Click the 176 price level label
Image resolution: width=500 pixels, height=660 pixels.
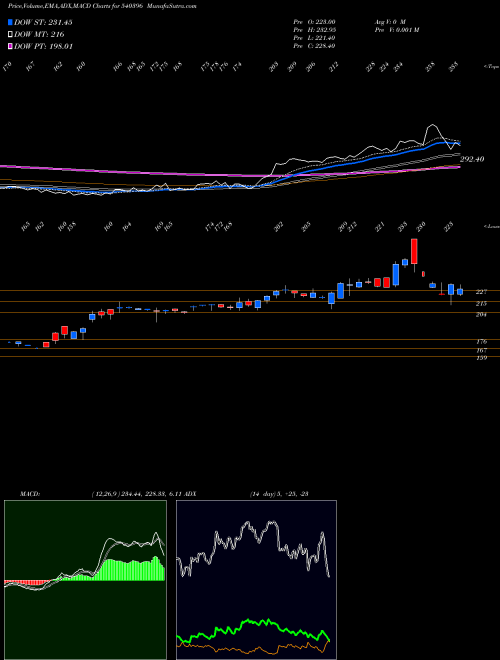481,342
